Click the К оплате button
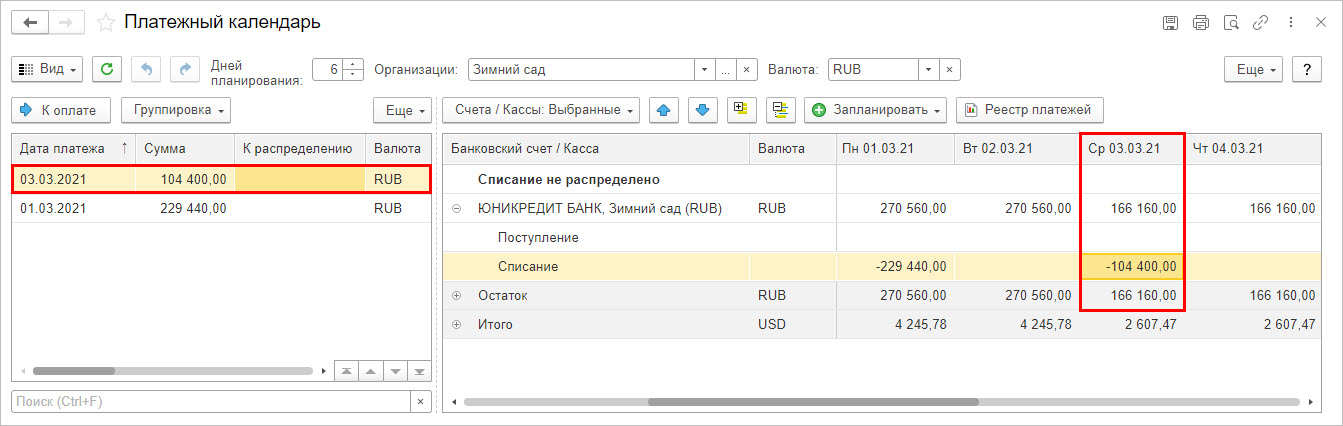 pos(61,110)
